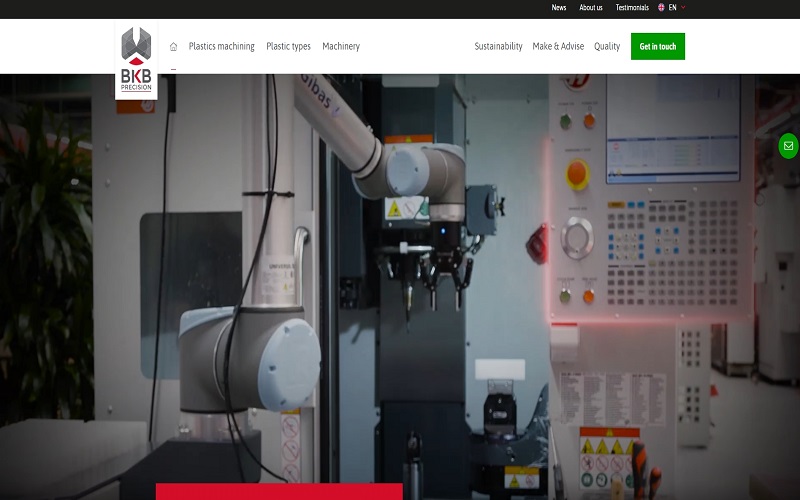The image size is (800, 500).
Task: Open the News link in top bar
Action: pos(559,7)
